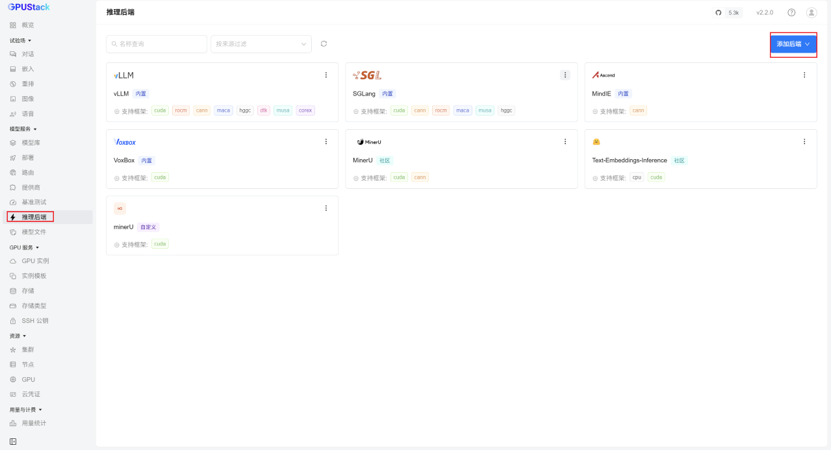This screenshot has width=831, height=450.
Task: Collapse the GPU 服务 sidebar group
Action: (x=24, y=248)
